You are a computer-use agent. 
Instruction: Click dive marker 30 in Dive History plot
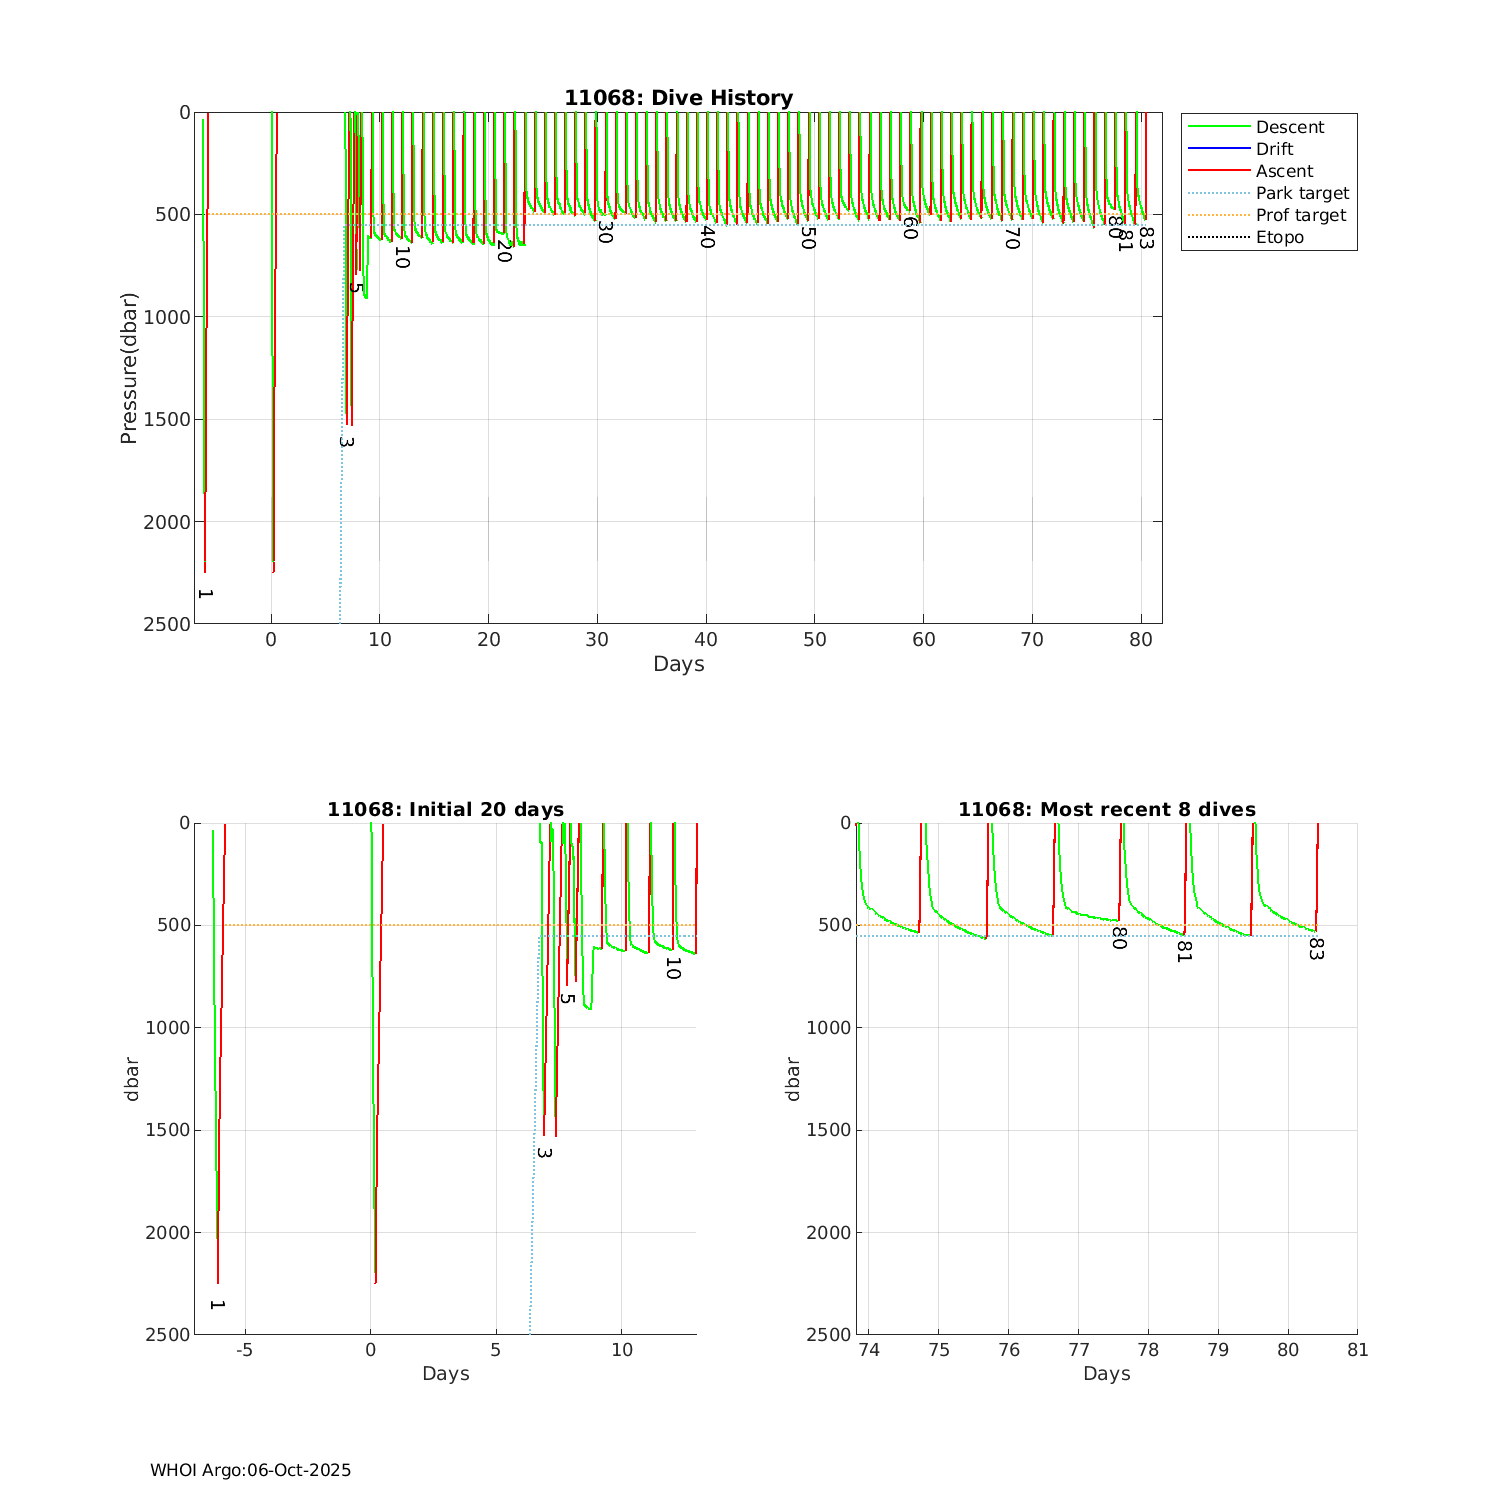click(604, 232)
